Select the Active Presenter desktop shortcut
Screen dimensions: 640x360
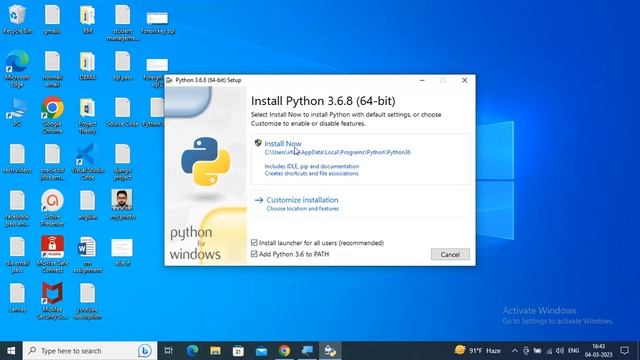tap(52, 207)
